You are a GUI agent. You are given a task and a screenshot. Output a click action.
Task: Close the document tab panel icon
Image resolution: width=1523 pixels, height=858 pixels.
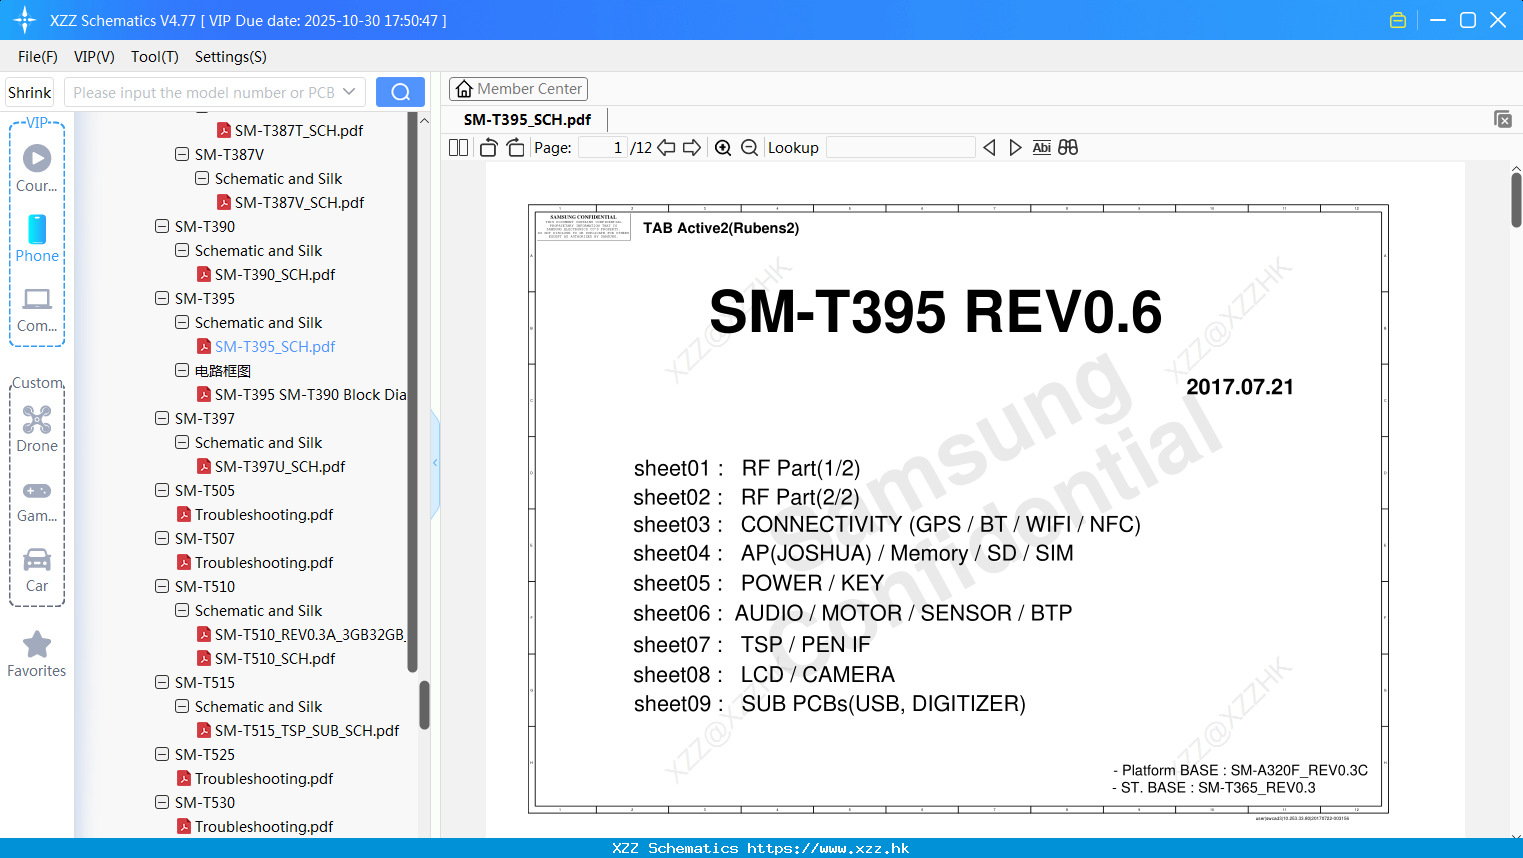tap(1503, 119)
